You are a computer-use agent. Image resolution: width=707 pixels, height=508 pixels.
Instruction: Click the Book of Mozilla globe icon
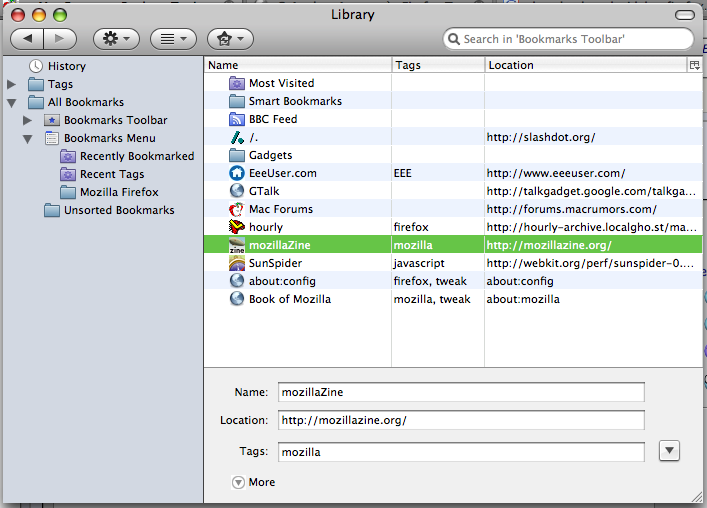[237, 299]
